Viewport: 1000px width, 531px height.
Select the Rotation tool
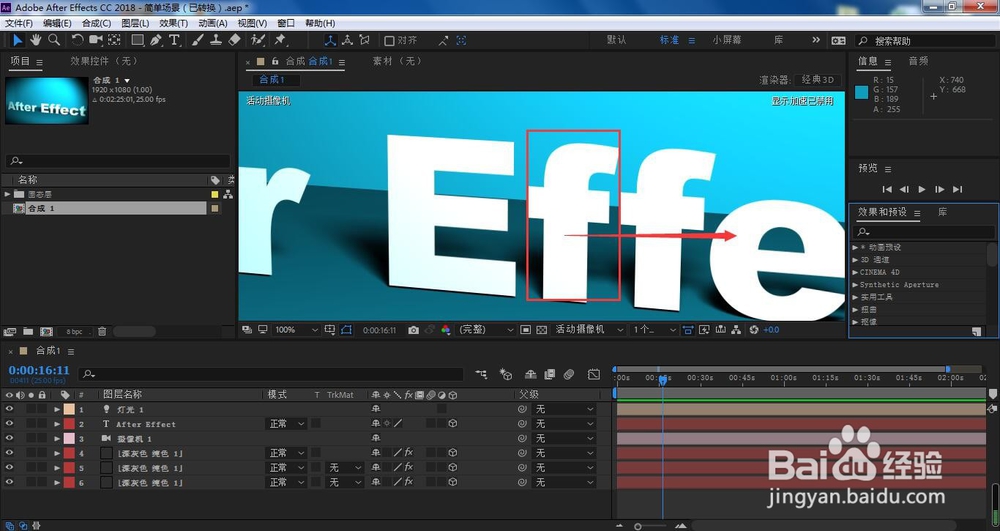pyautogui.click(x=78, y=40)
